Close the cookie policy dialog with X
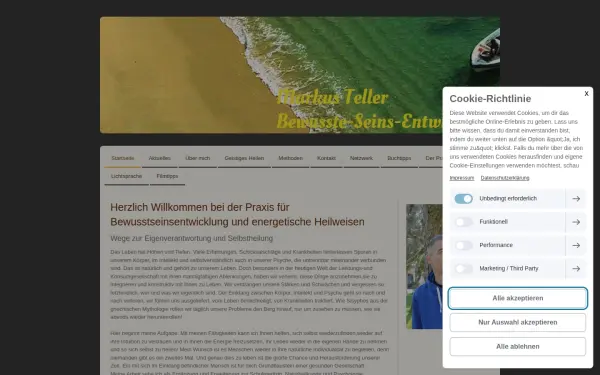The image size is (600, 375). click(x=586, y=93)
